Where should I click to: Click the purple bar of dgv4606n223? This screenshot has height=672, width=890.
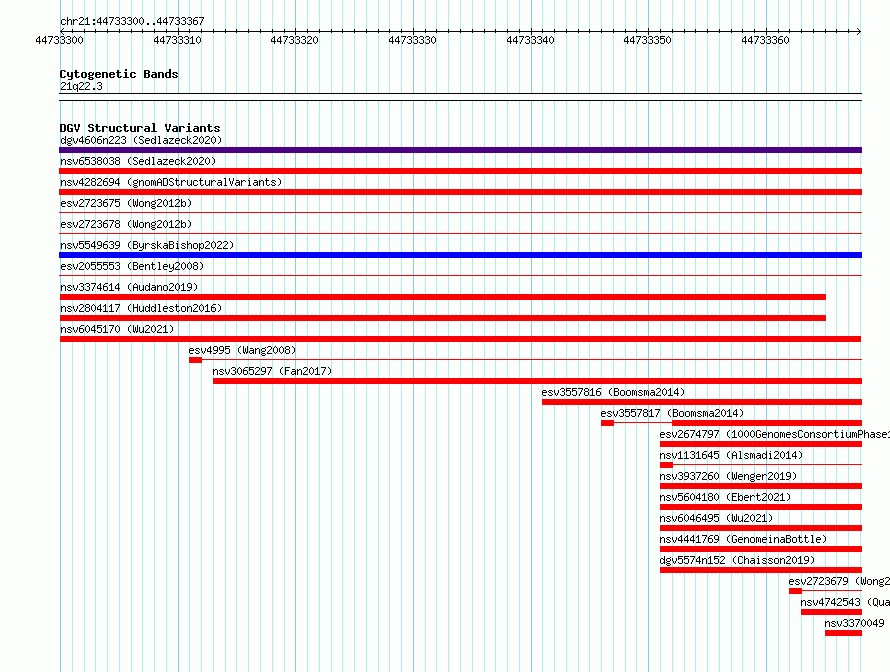[x=460, y=150]
